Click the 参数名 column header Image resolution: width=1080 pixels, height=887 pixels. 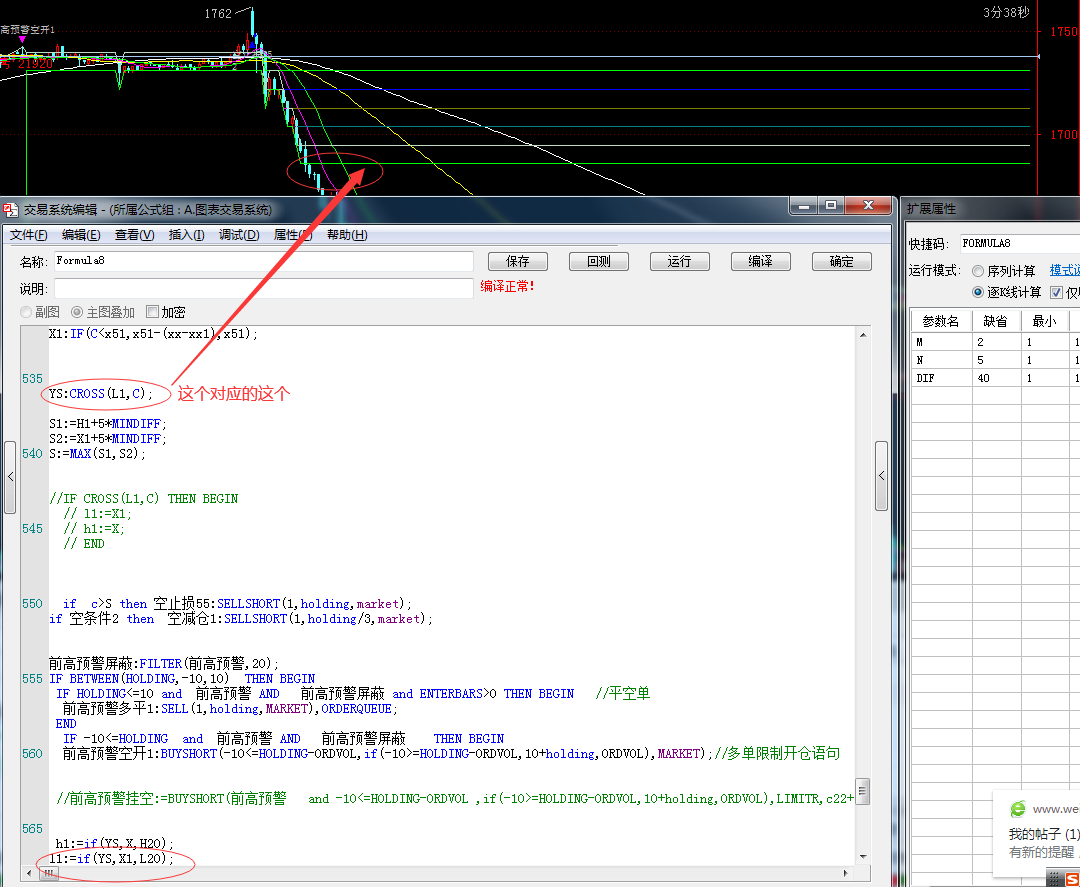(941, 321)
